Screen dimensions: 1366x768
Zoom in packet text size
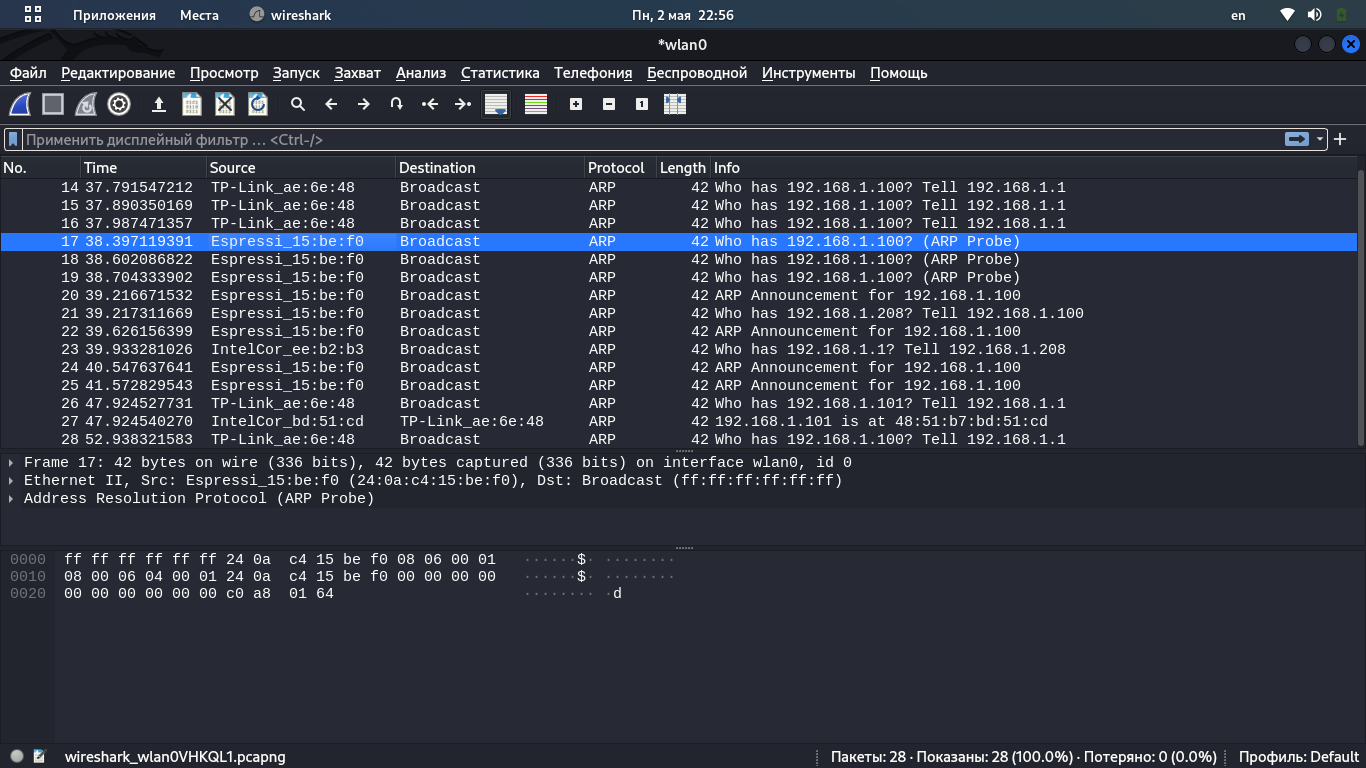click(576, 104)
